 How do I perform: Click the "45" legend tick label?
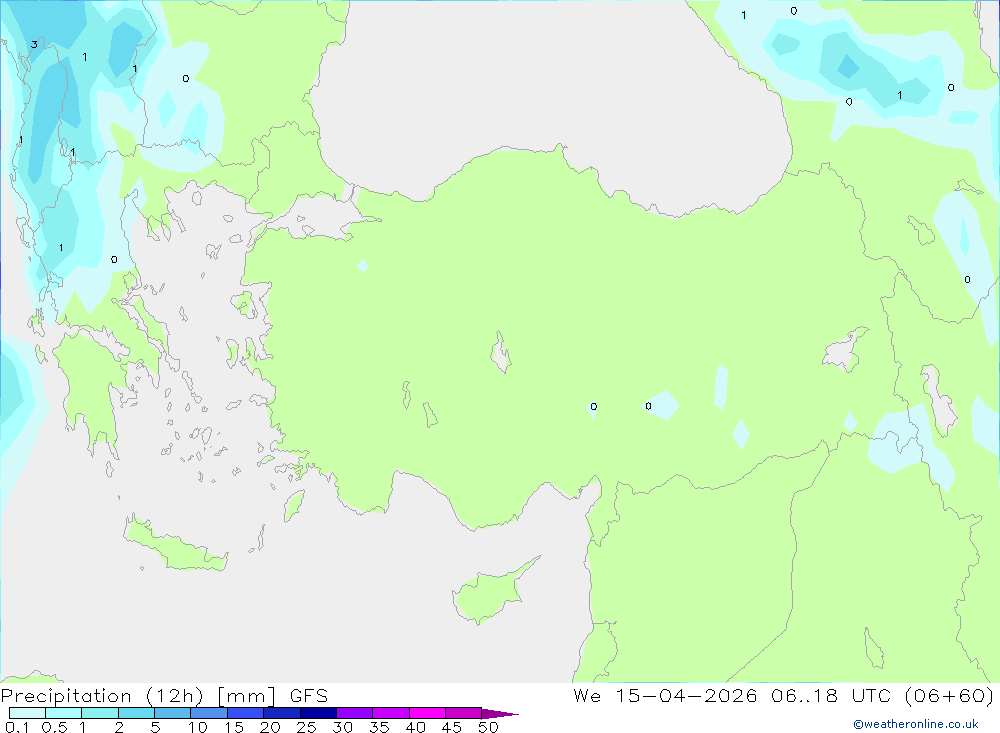[452, 727]
